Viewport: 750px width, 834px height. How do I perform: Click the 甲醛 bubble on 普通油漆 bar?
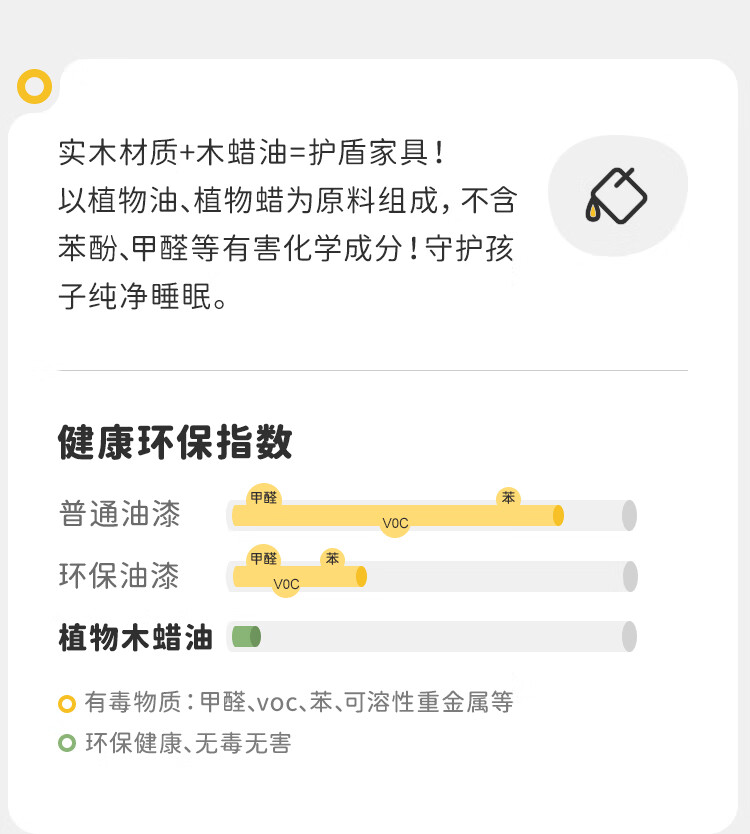coord(264,497)
